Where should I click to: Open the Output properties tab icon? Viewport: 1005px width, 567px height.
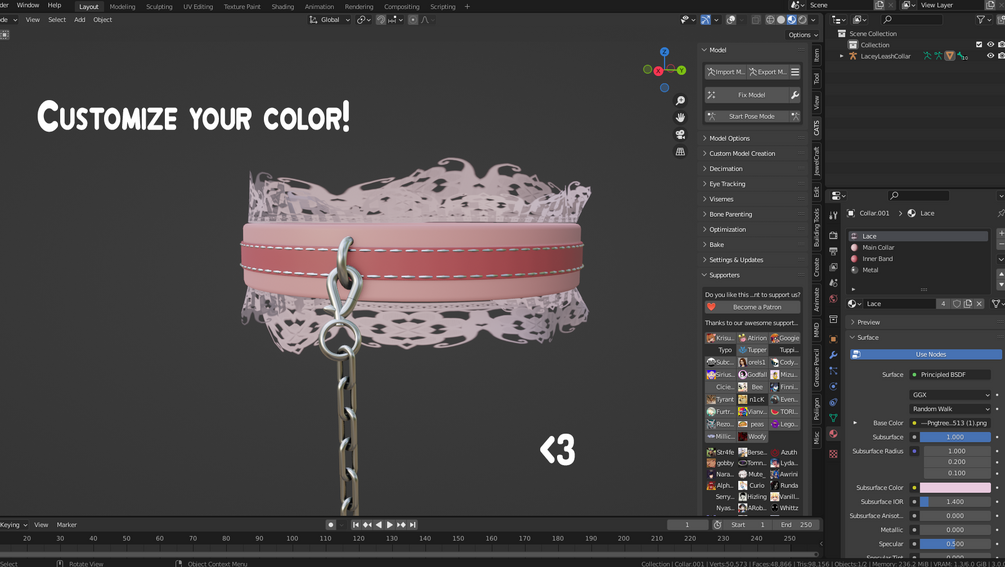(x=833, y=251)
